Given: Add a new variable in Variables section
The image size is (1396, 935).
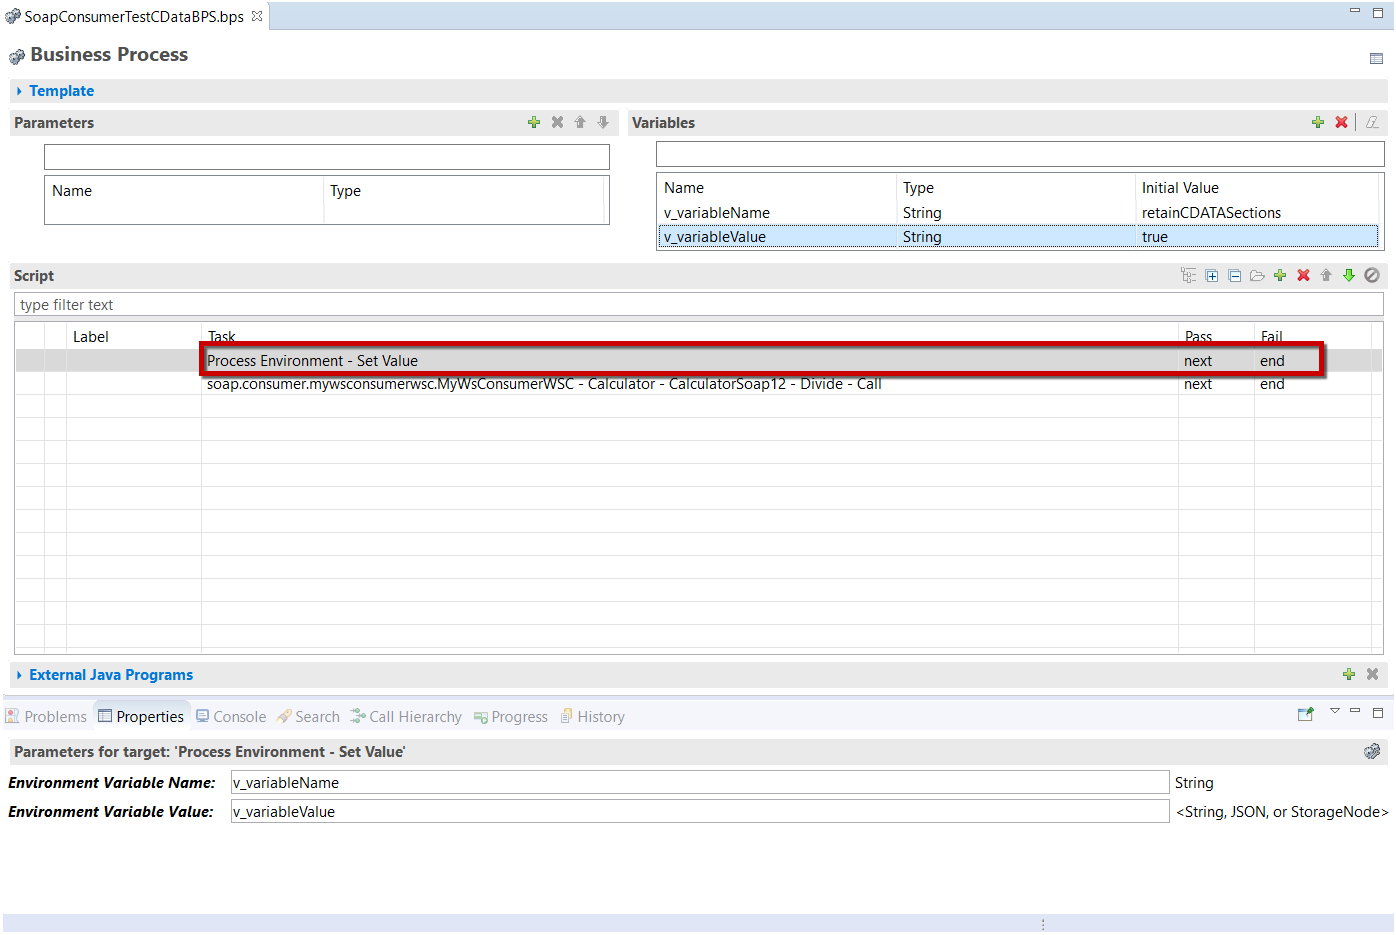Looking at the screenshot, I should [1318, 122].
